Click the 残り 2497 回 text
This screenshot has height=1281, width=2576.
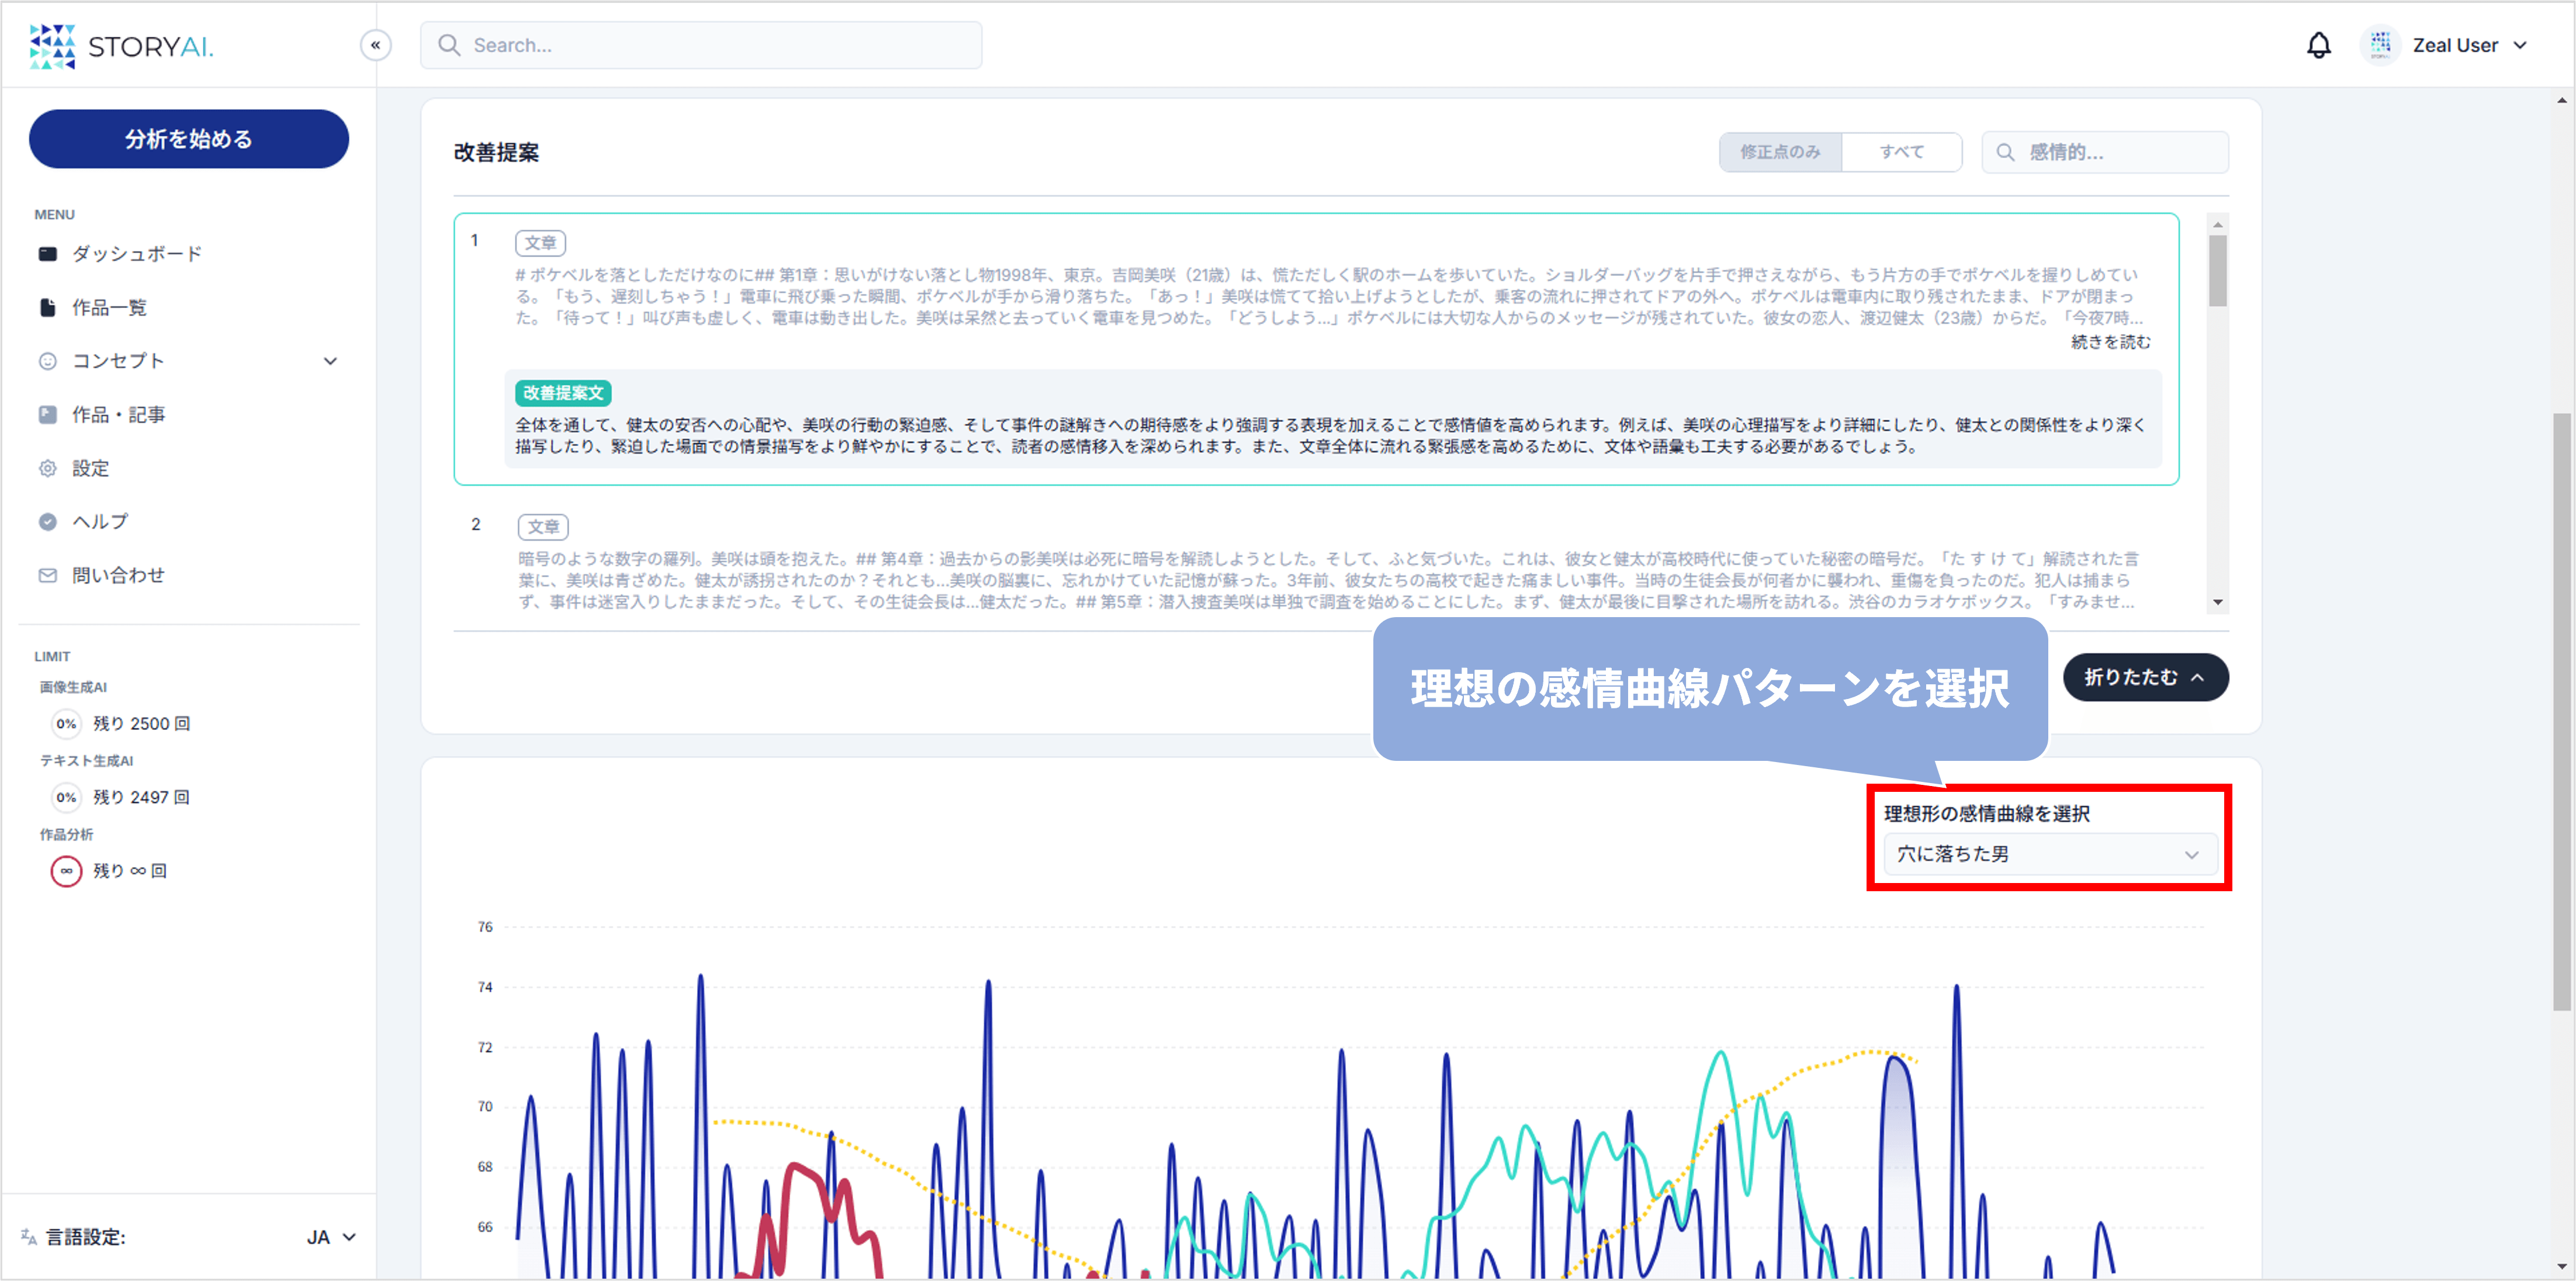[141, 797]
